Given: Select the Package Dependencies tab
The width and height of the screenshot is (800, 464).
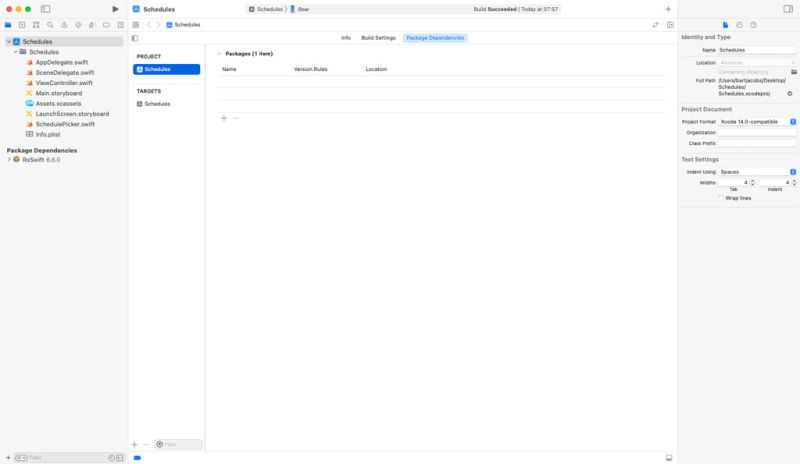Looking at the screenshot, I should (435, 38).
